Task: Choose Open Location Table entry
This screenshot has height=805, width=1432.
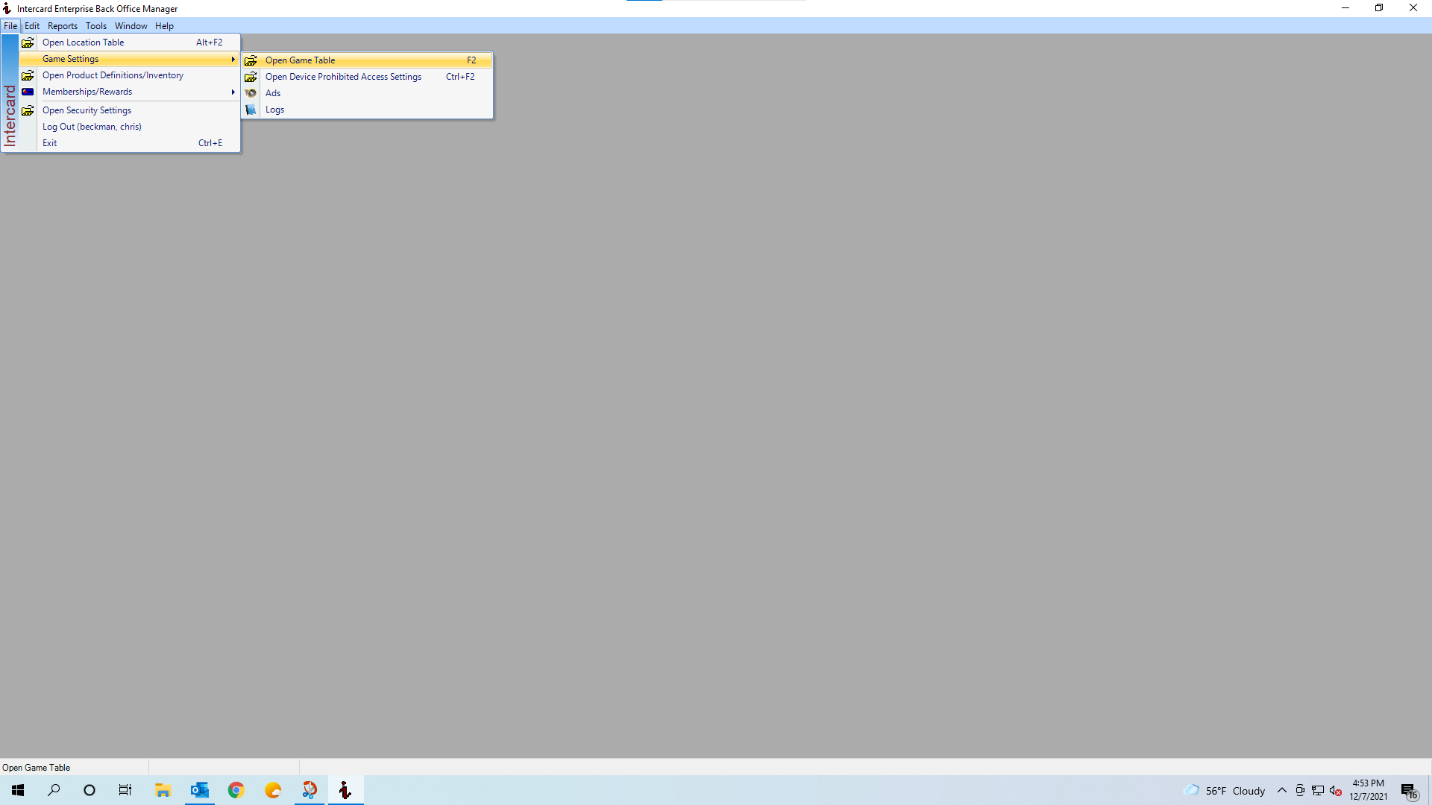Action: click(130, 43)
